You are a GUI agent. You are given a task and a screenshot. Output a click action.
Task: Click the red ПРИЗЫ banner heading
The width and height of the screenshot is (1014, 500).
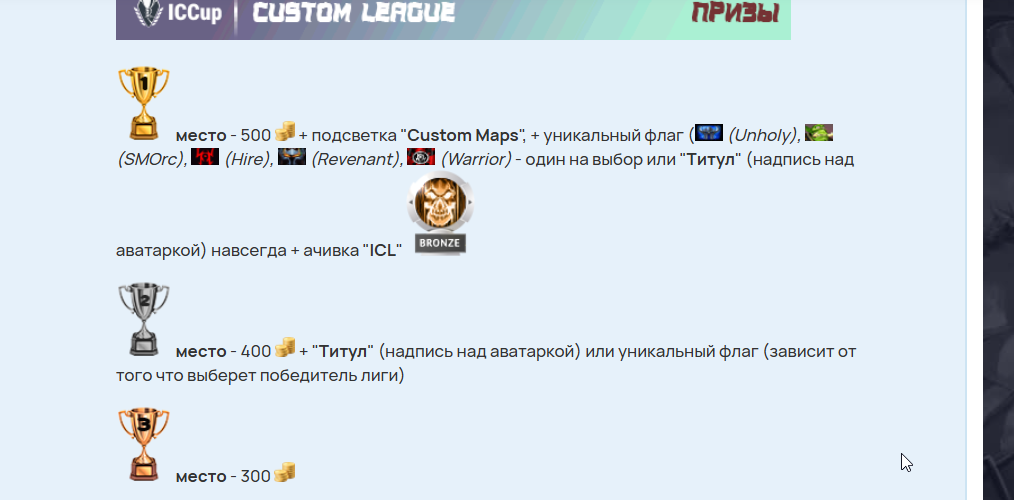click(735, 12)
